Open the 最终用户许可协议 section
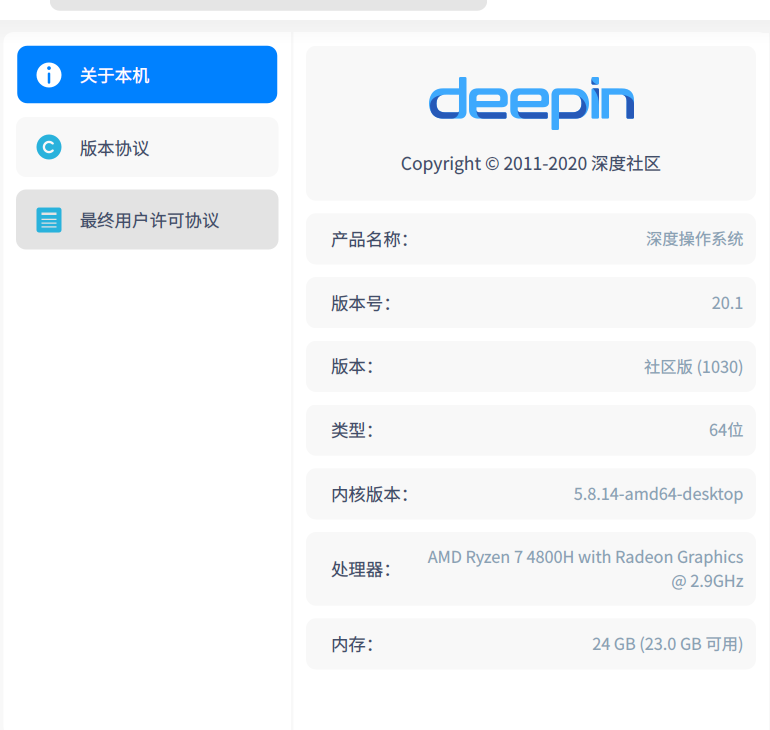Viewport: 770px width, 730px height. (147, 219)
